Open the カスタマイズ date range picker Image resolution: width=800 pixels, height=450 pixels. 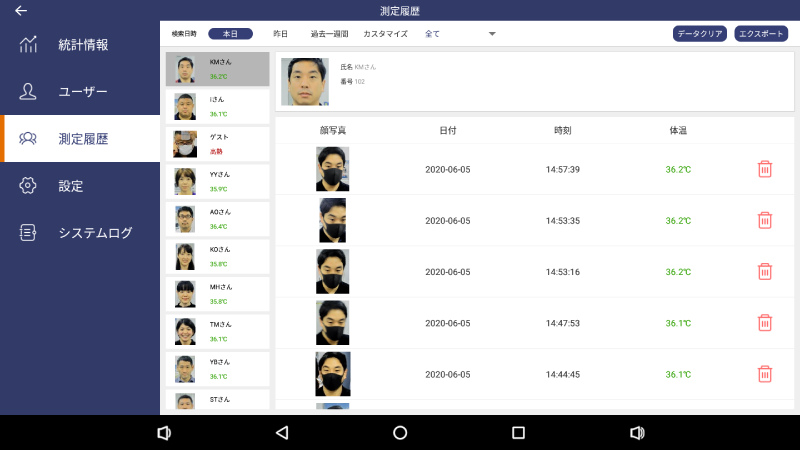(x=385, y=34)
